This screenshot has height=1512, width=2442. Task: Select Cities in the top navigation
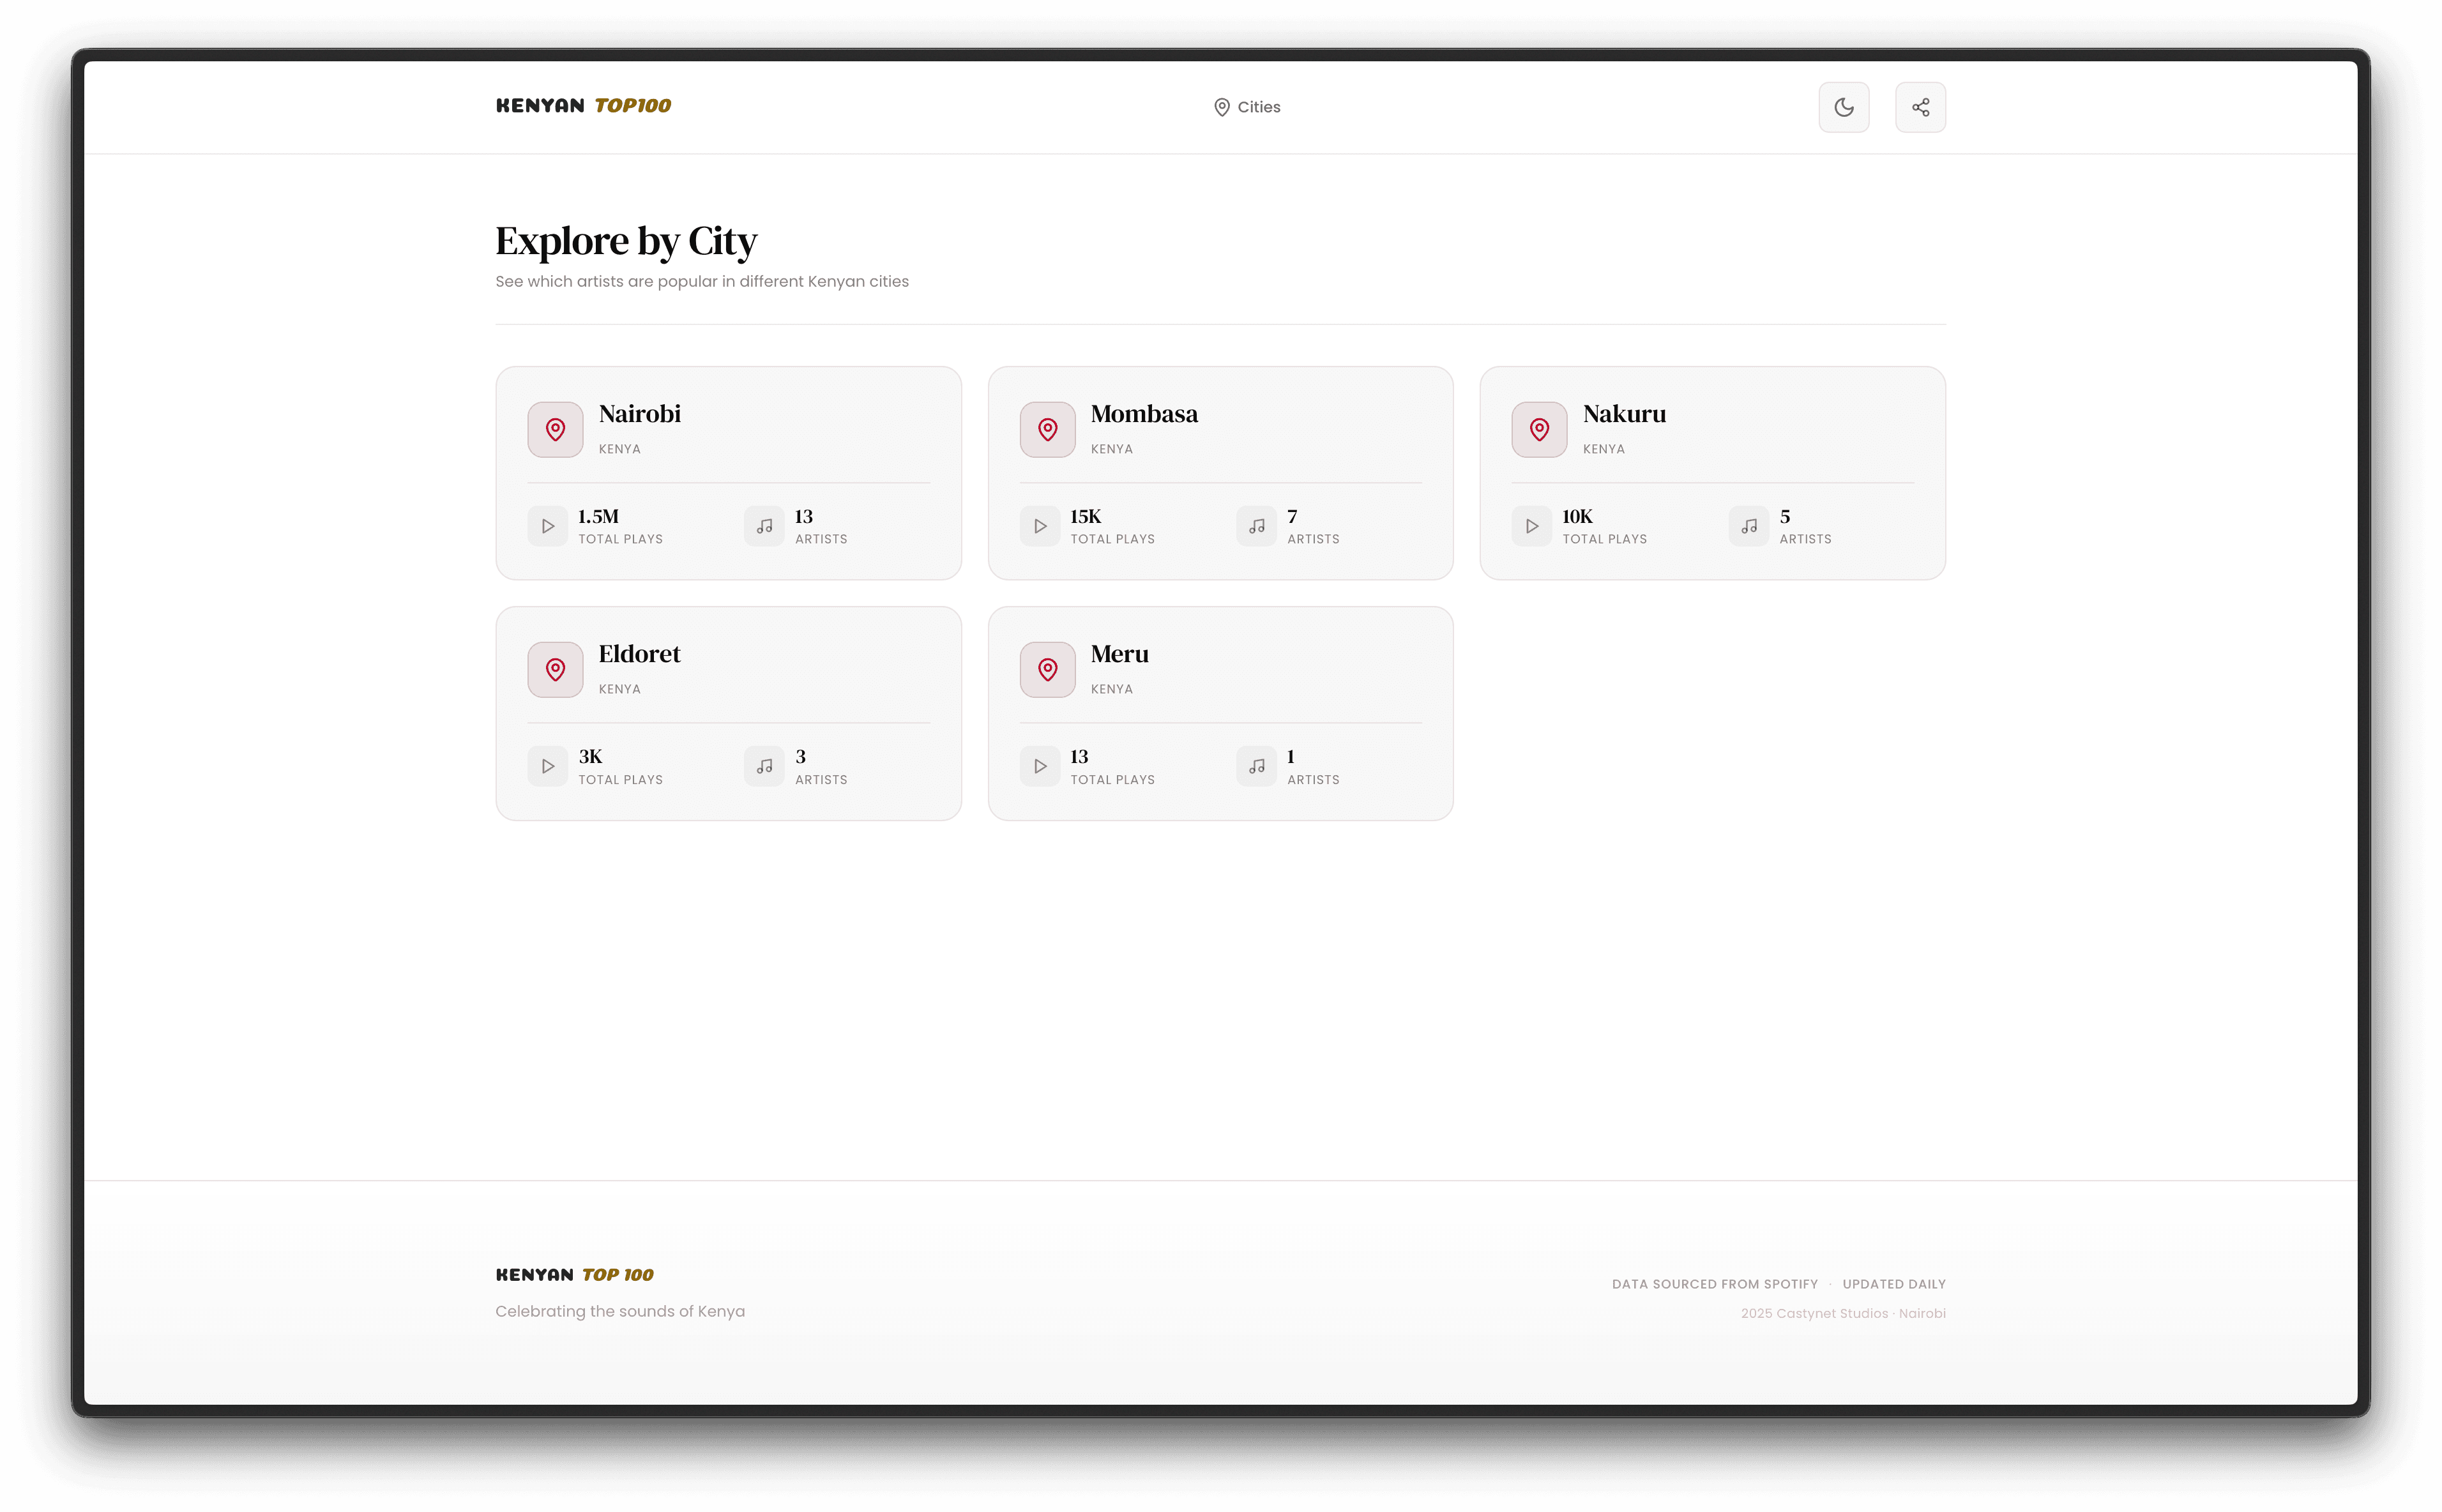[x=1258, y=106]
